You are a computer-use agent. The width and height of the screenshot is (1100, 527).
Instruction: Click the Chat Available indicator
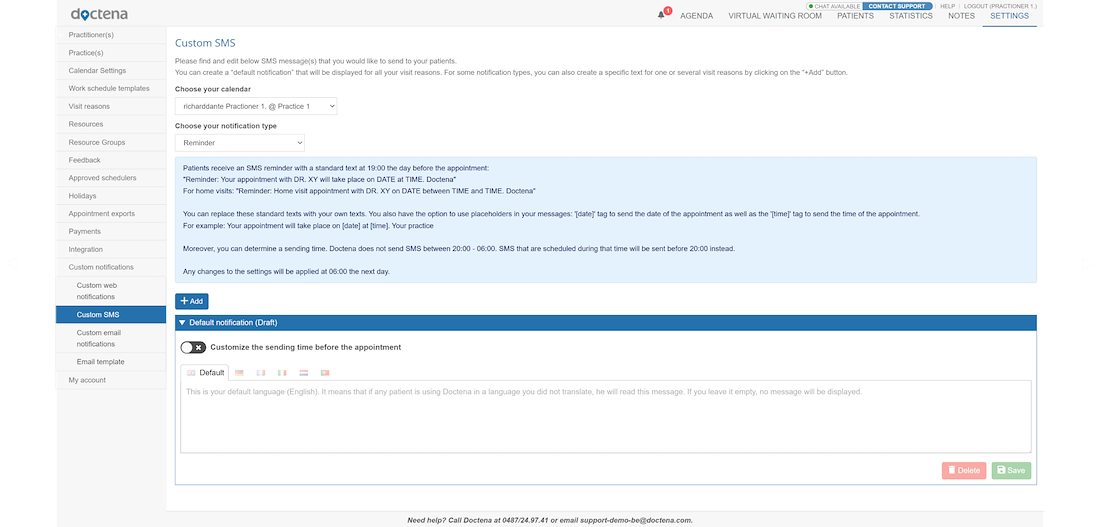833,6
